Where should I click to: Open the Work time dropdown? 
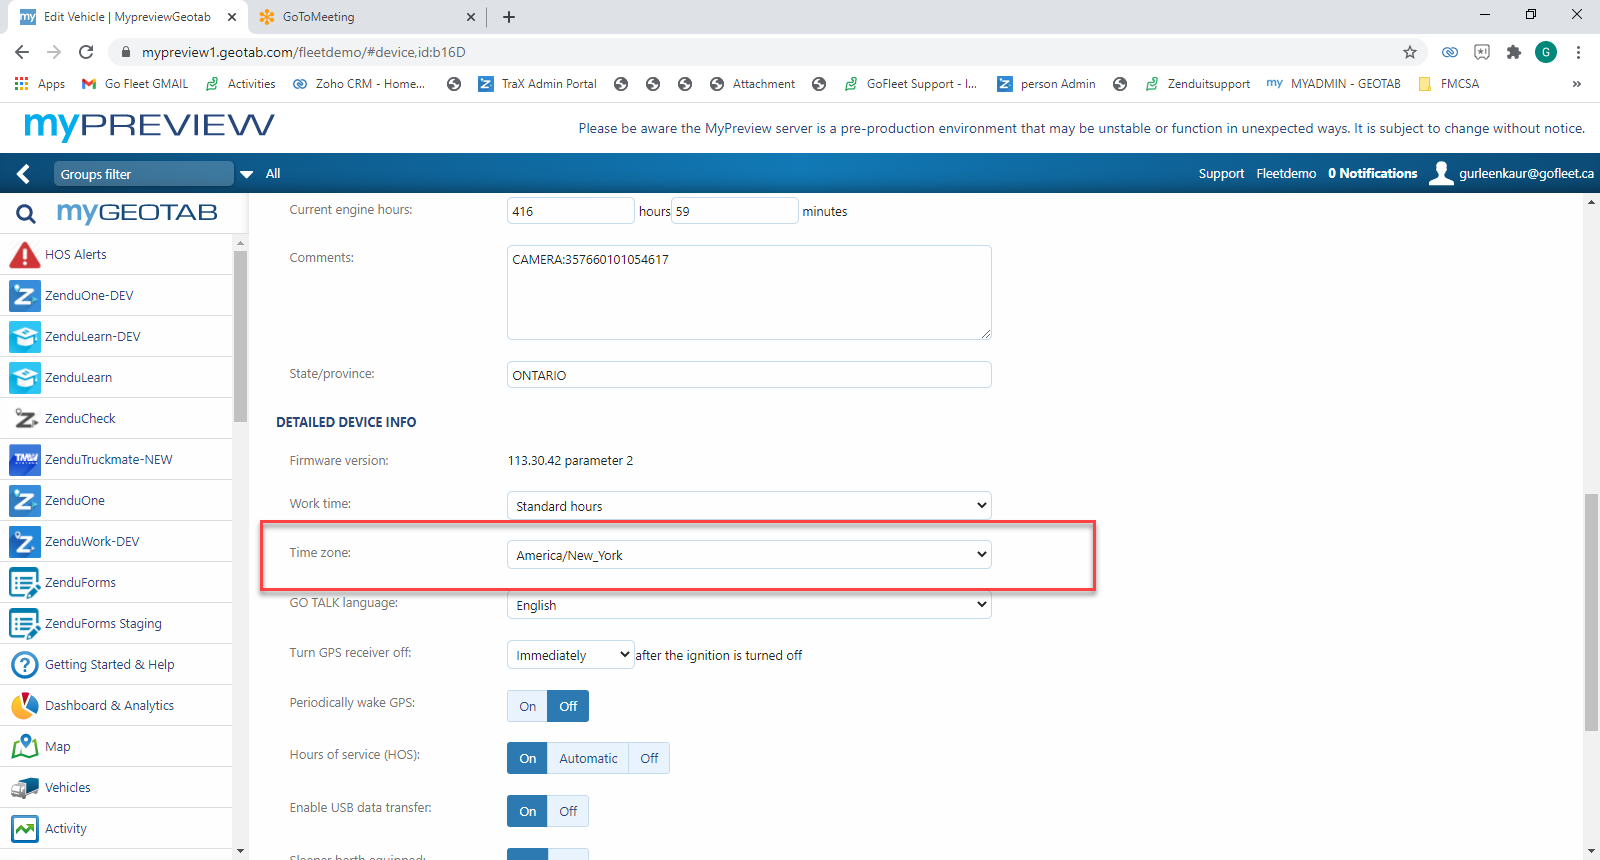coord(749,506)
